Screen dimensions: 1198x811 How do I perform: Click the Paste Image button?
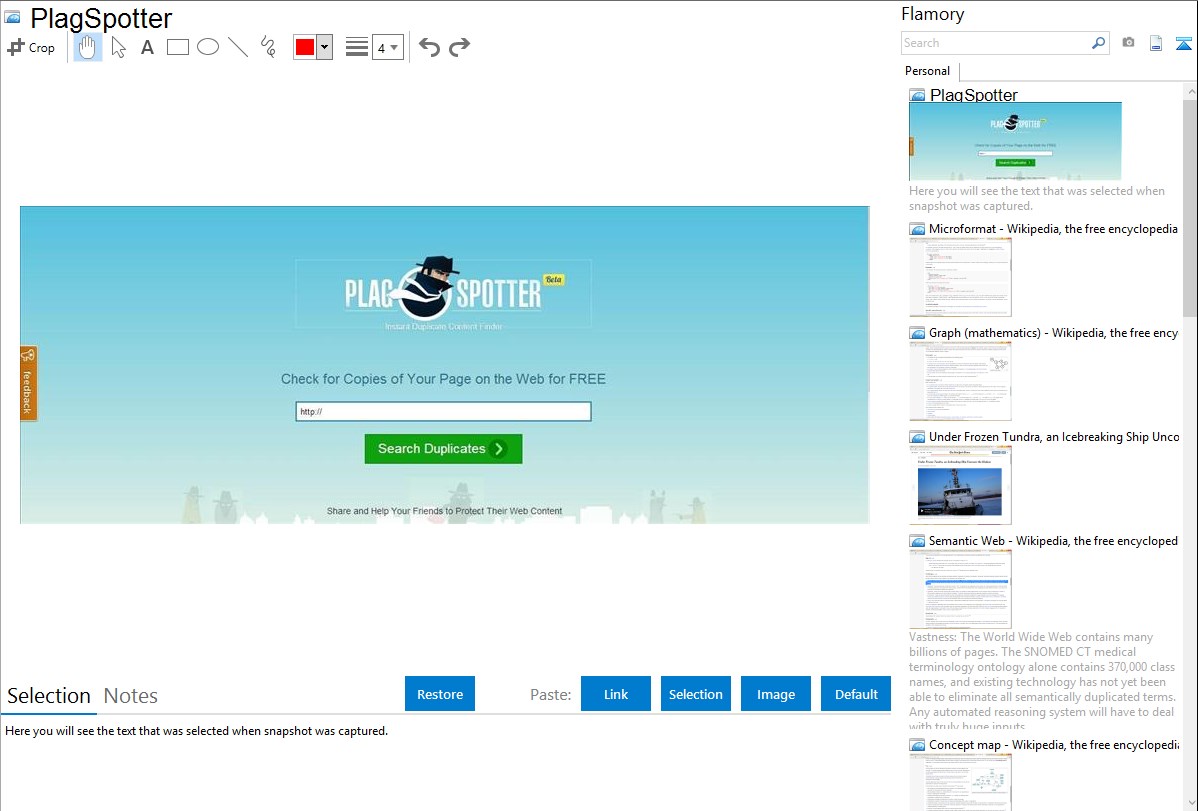tap(775, 694)
